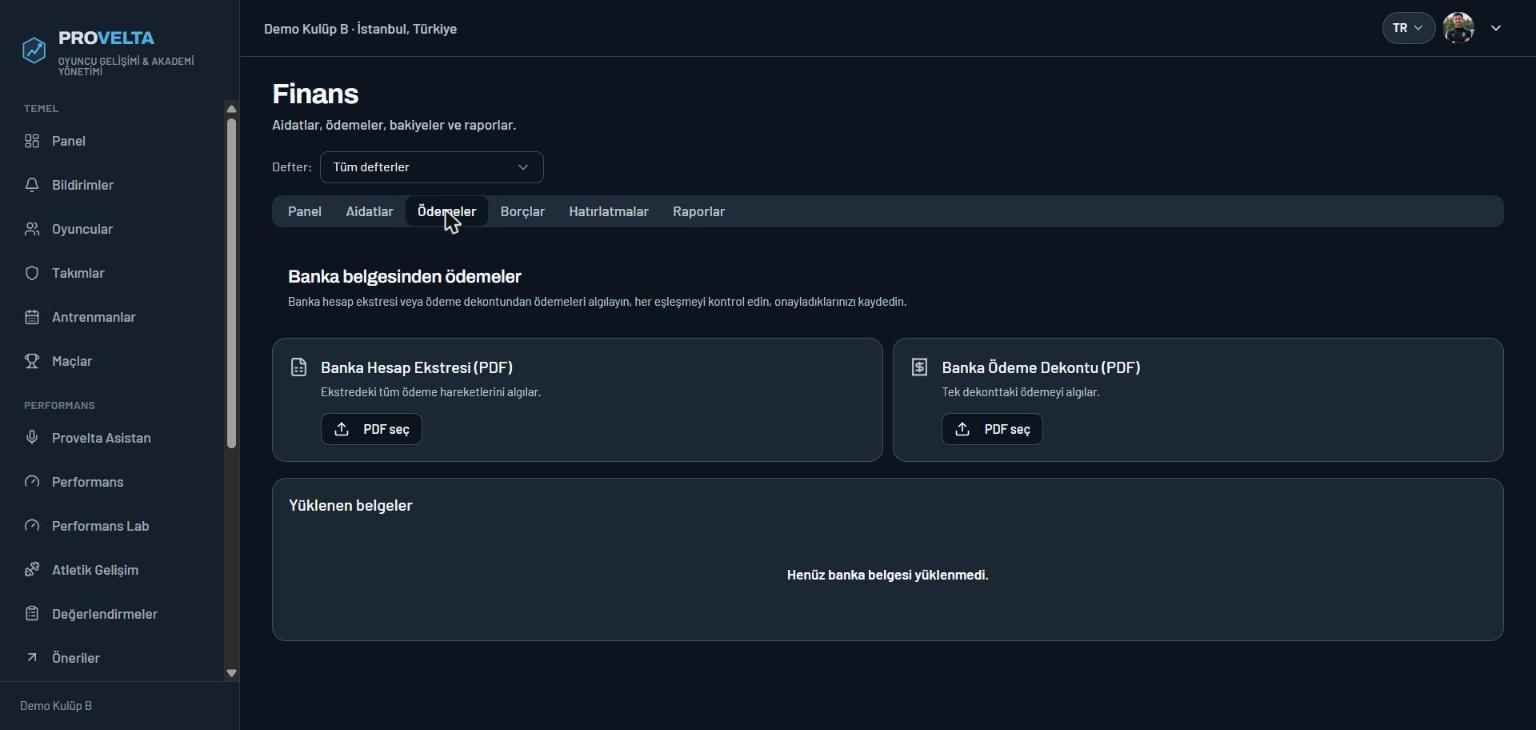Image resolution: width=1536 pixels, height=730 pixels.
Task: Click the 'Henüz banka belgesi yüklenmedi.' message
Action: [x=888, y=575]
